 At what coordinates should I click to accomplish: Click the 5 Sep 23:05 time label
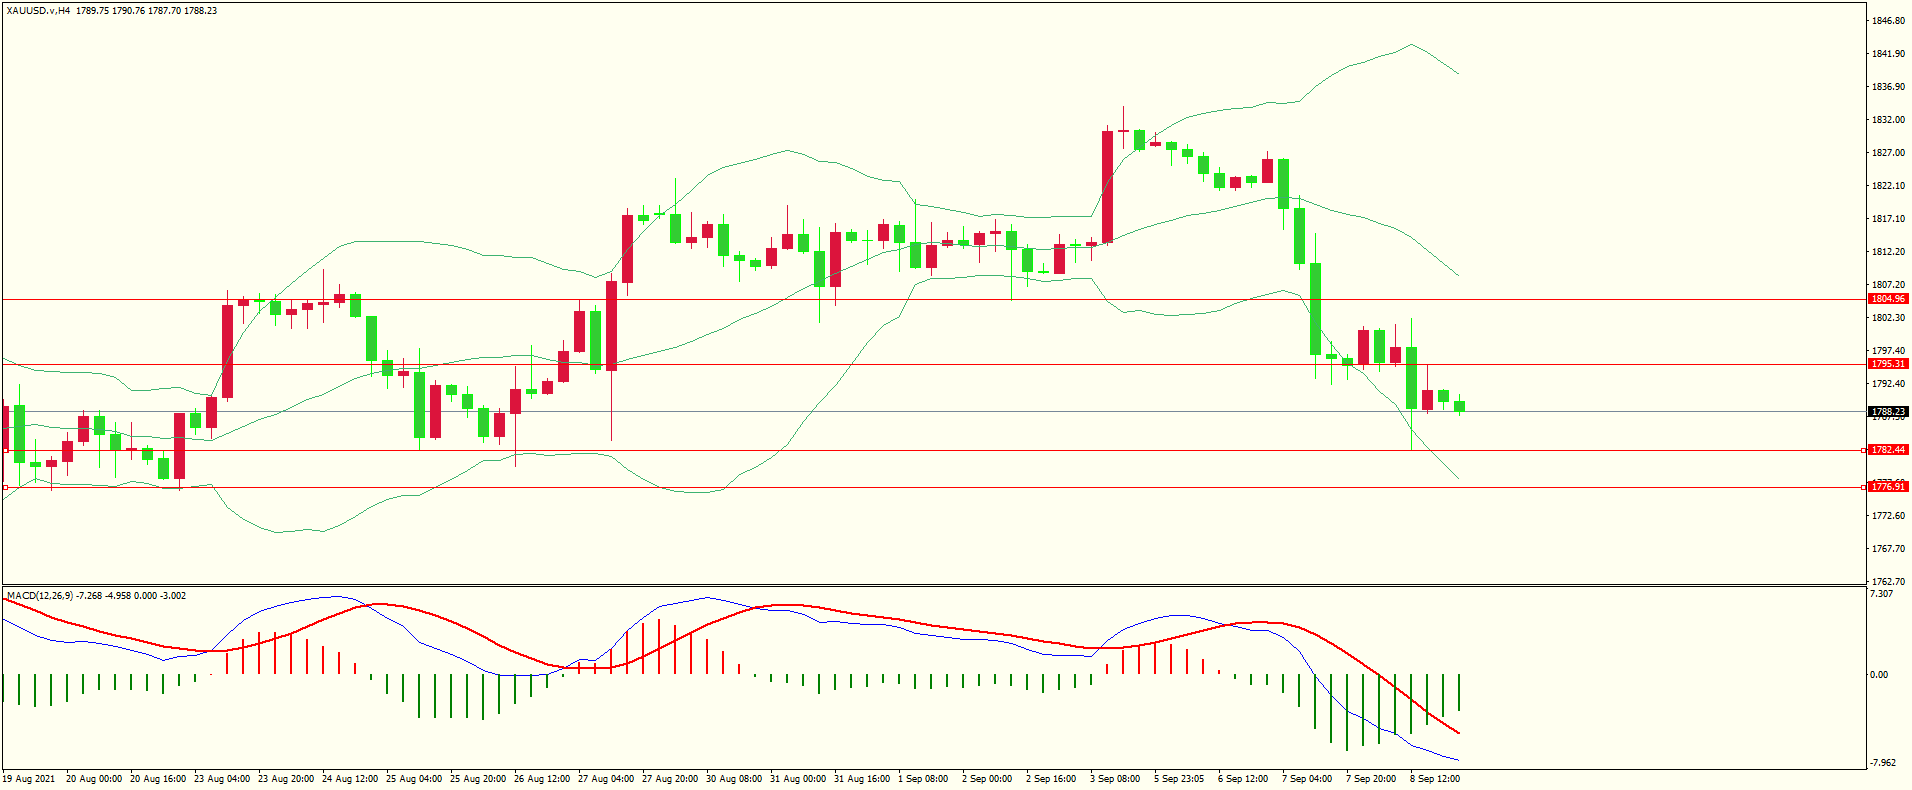point(1179,779)
